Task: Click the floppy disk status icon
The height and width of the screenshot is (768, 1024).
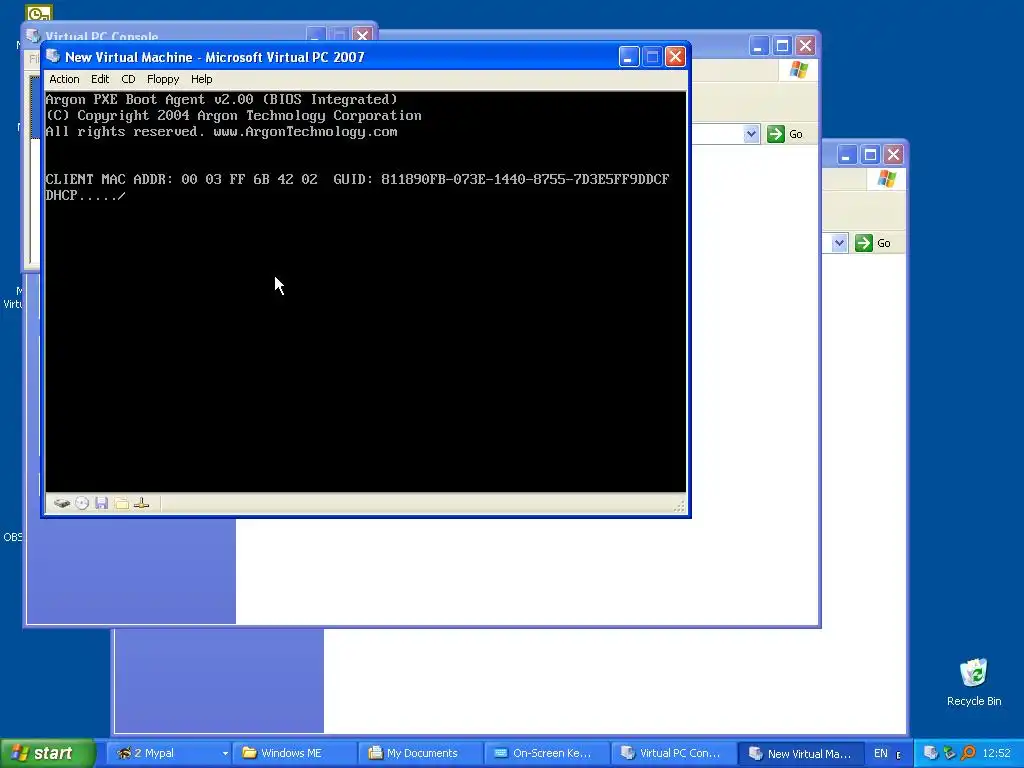Action: coord(101,503)
